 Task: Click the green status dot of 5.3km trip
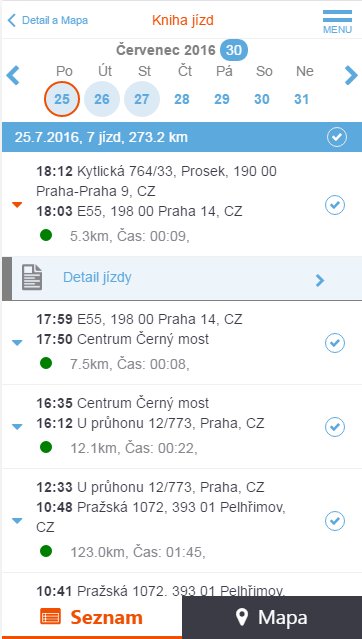[x=46, y=235]
